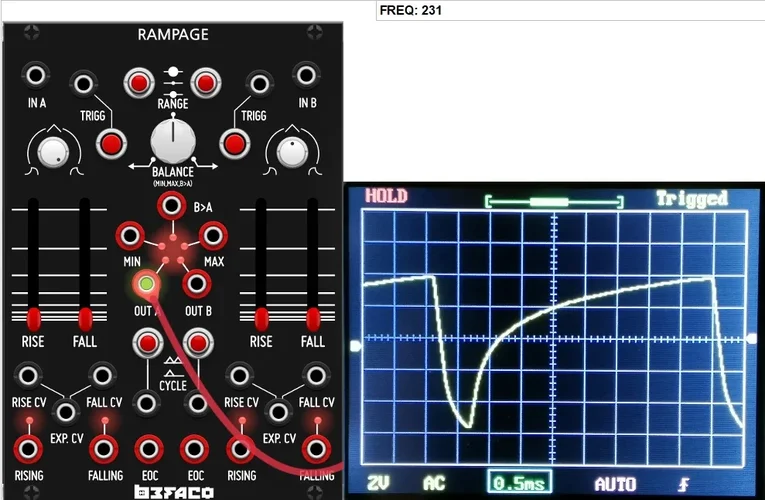Click channel B RISING output jack
This screenshot has height=500, width=765.
(x=240, y=449)
